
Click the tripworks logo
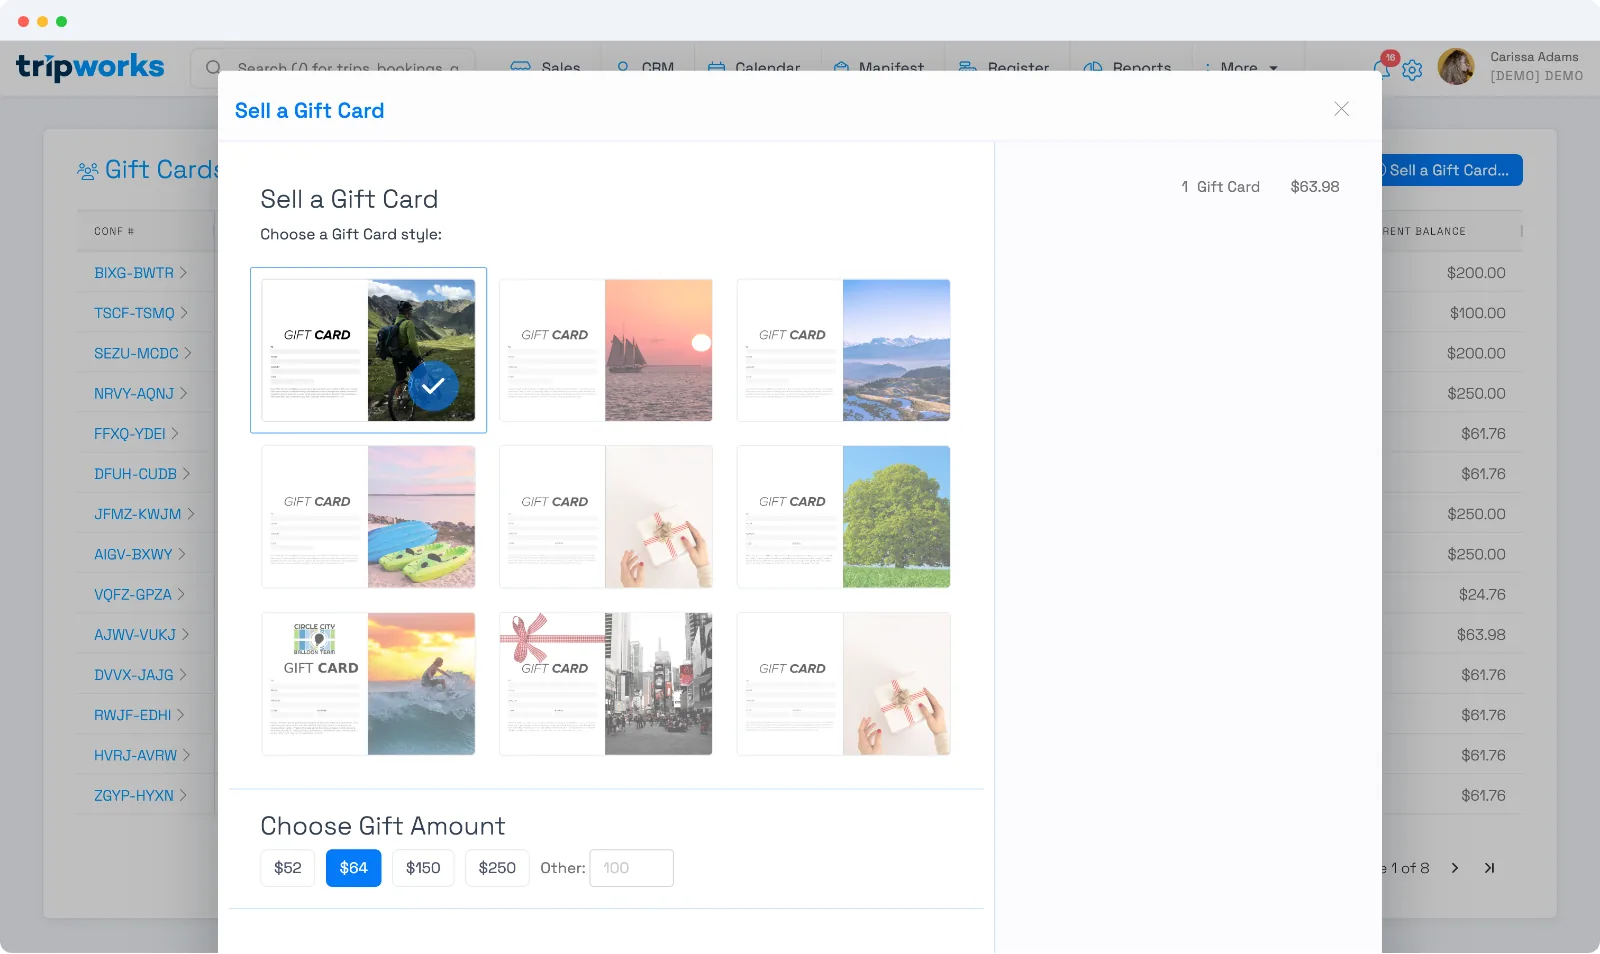tap(90, 67)
